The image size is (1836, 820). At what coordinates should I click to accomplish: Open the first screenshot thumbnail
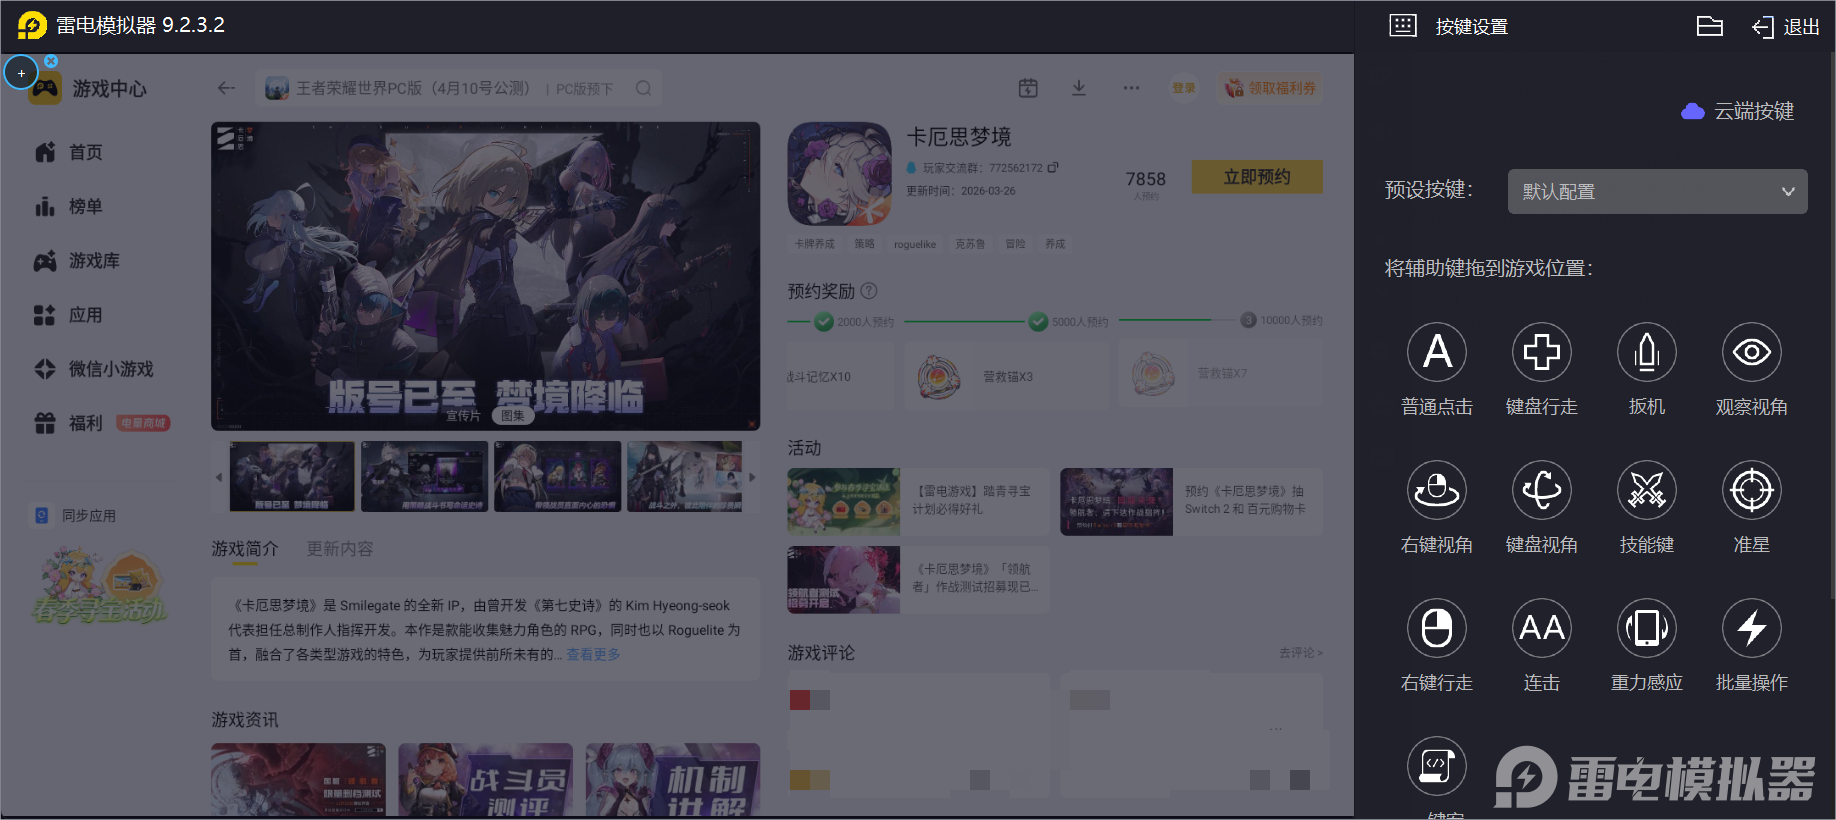pyautogui.click(x=292, y=477)
